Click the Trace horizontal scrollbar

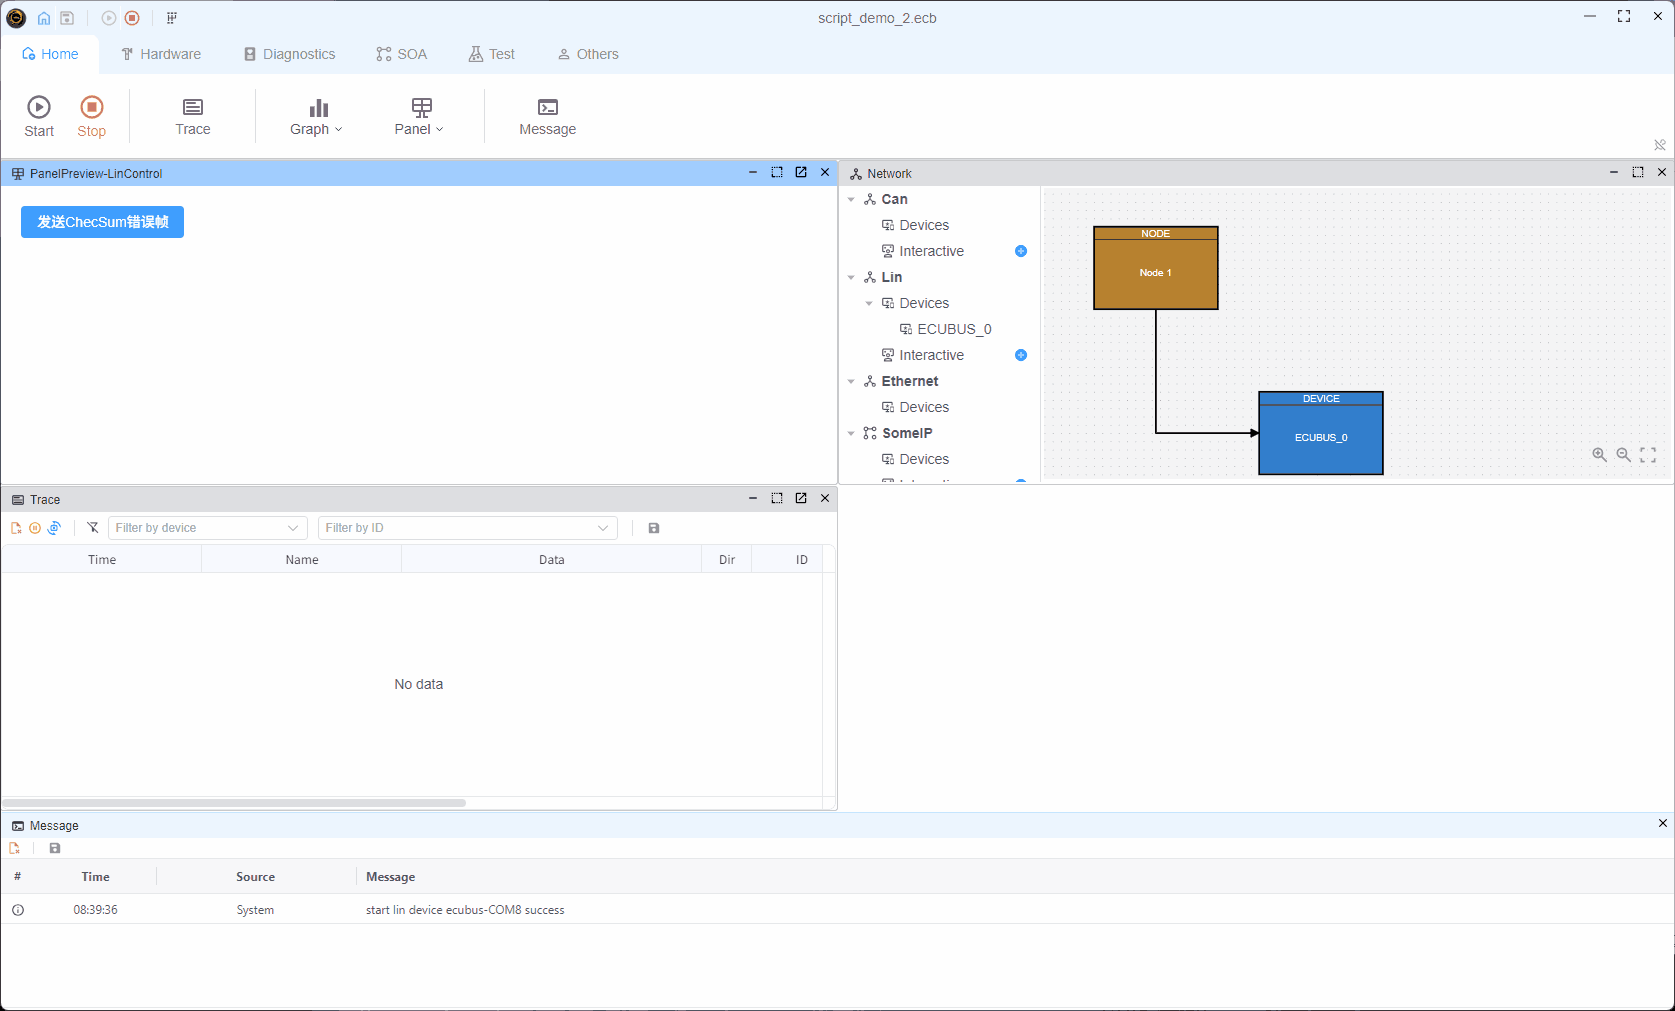point(234,802)
